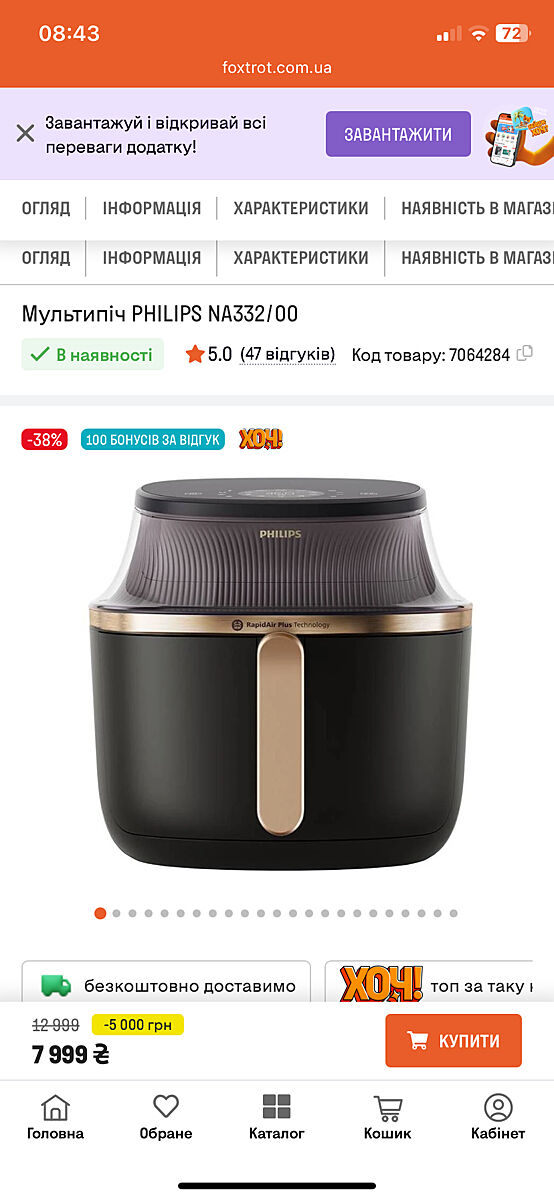Select the second image carousel dot
Viewport: 554px width, 1200px height.
click(x=116, y=913)
